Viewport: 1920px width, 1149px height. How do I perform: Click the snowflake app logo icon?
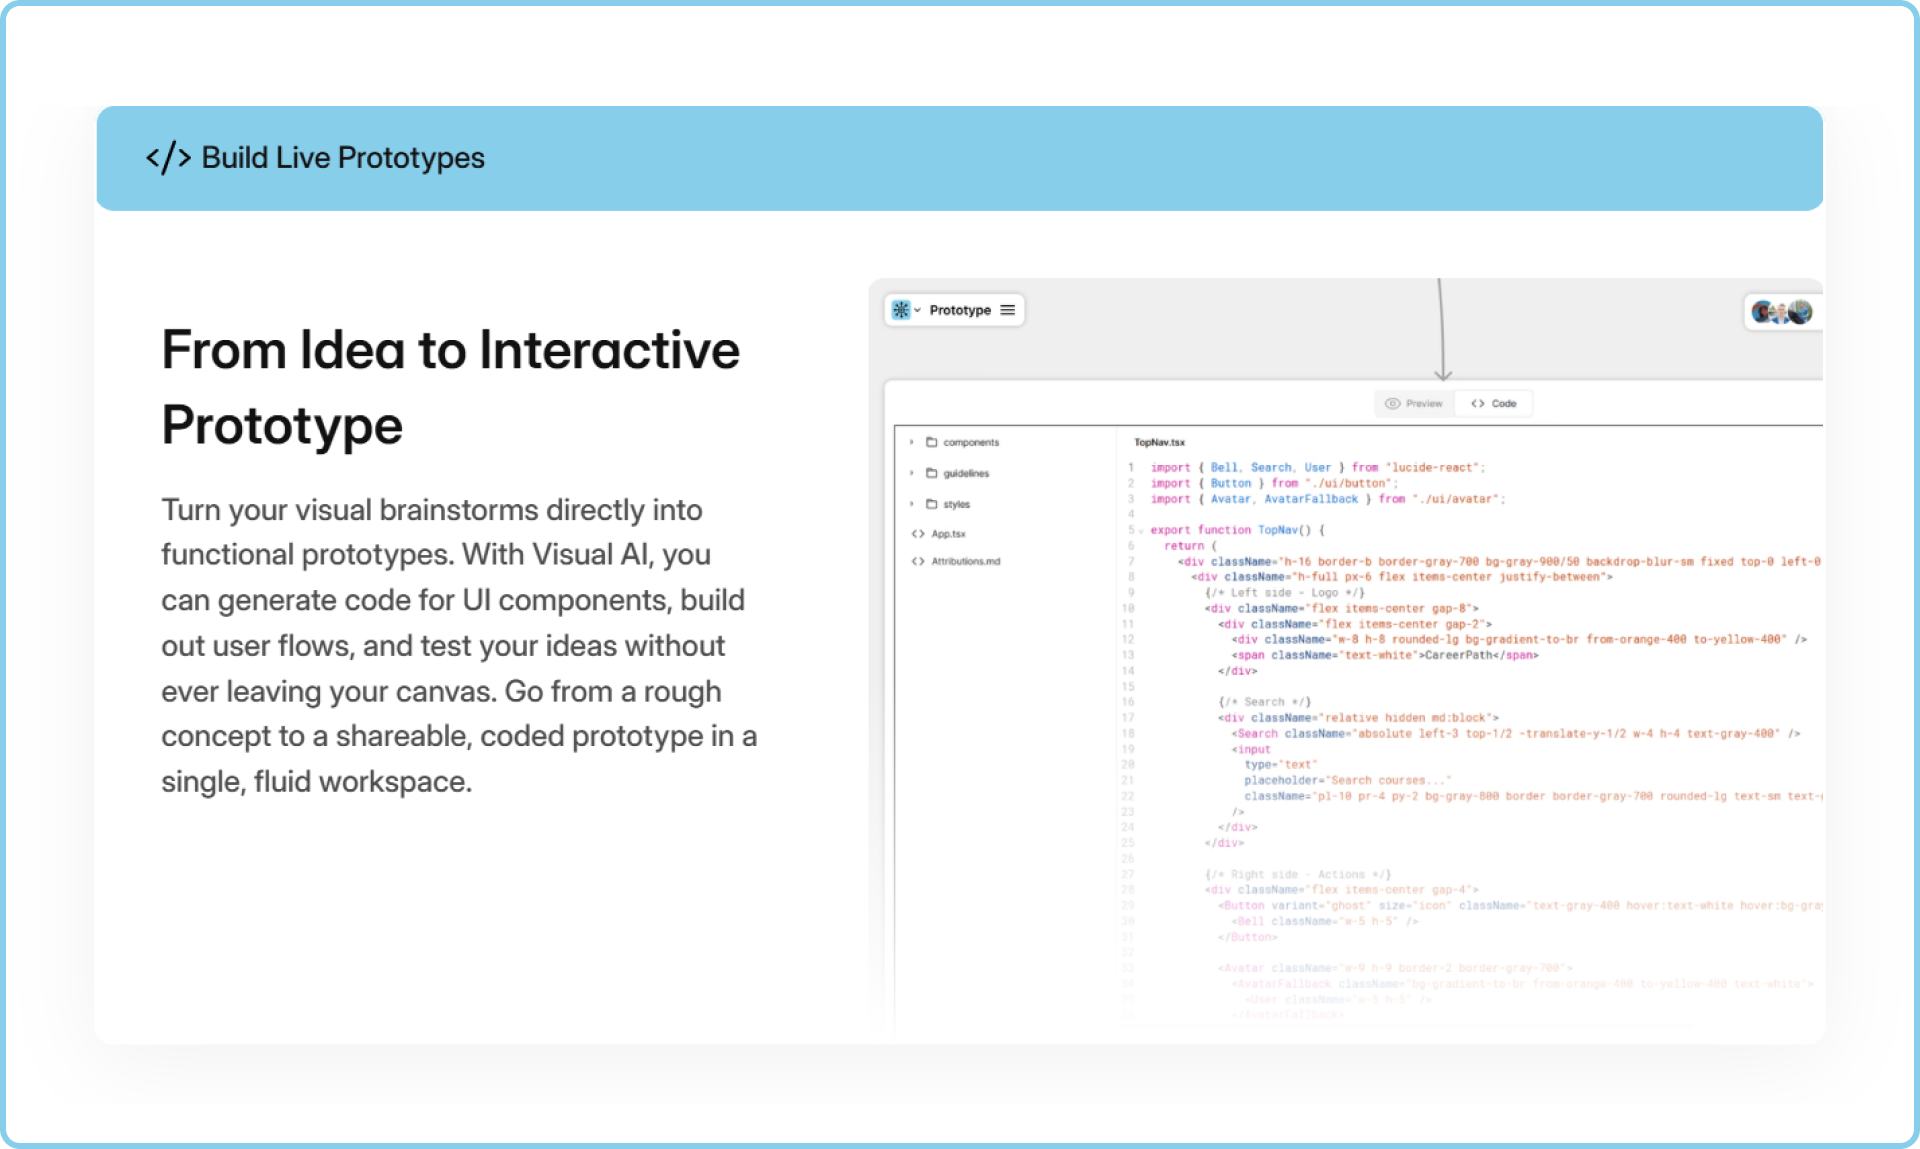click(x=902, y=310)
